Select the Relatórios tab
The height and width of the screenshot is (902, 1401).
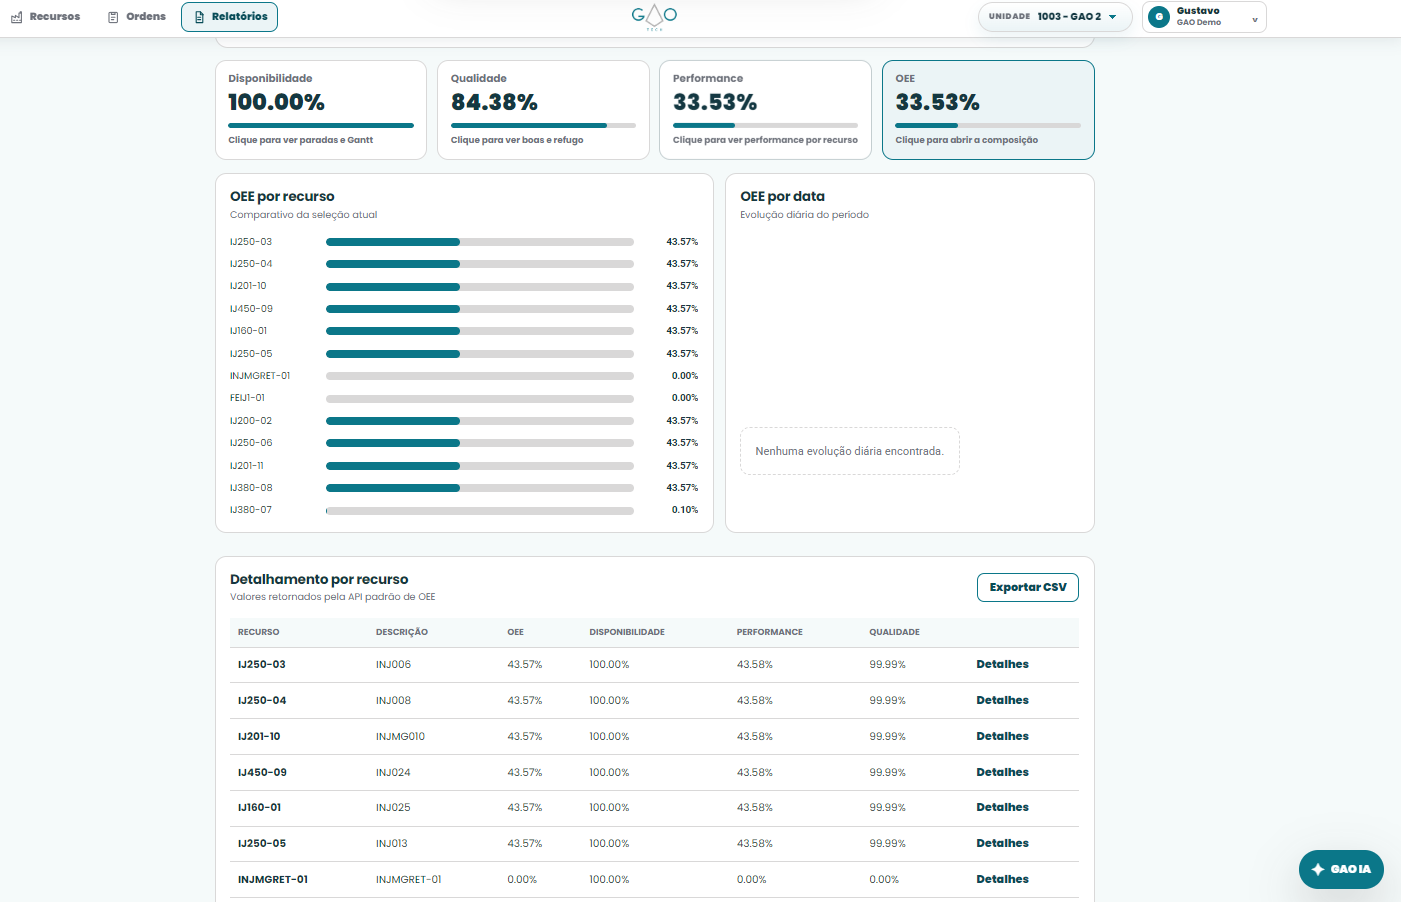(229, 17)
